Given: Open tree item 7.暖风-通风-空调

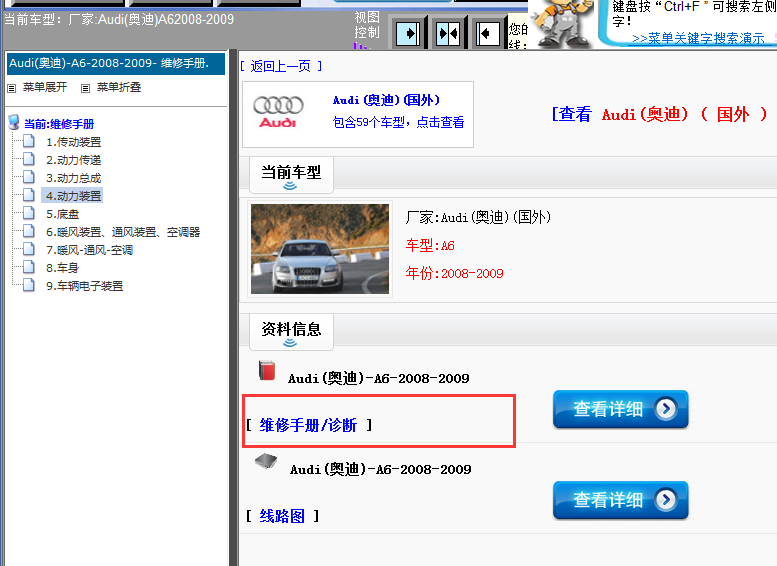Looking at the screenshot, I should (90, 250).
